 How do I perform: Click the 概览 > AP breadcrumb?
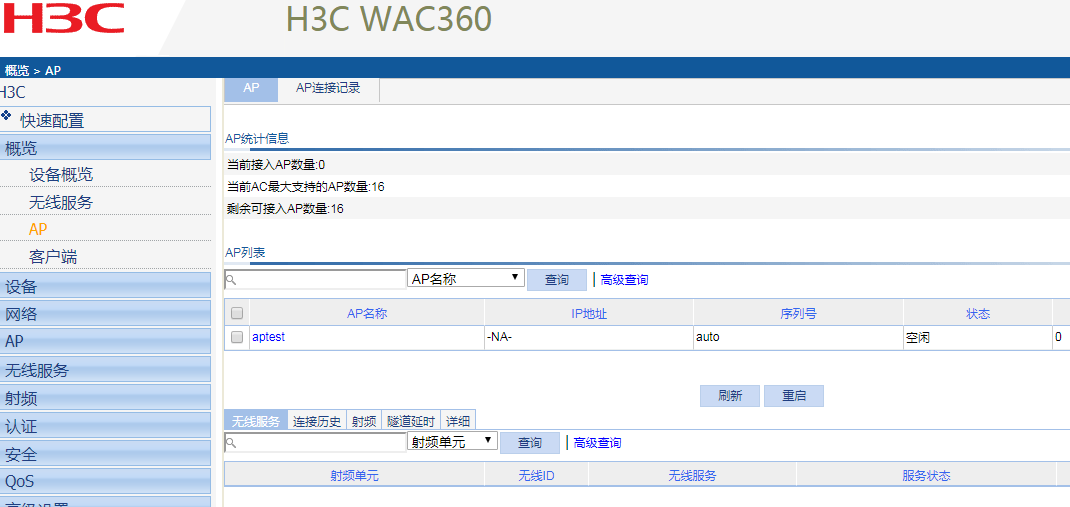(33, 70)
